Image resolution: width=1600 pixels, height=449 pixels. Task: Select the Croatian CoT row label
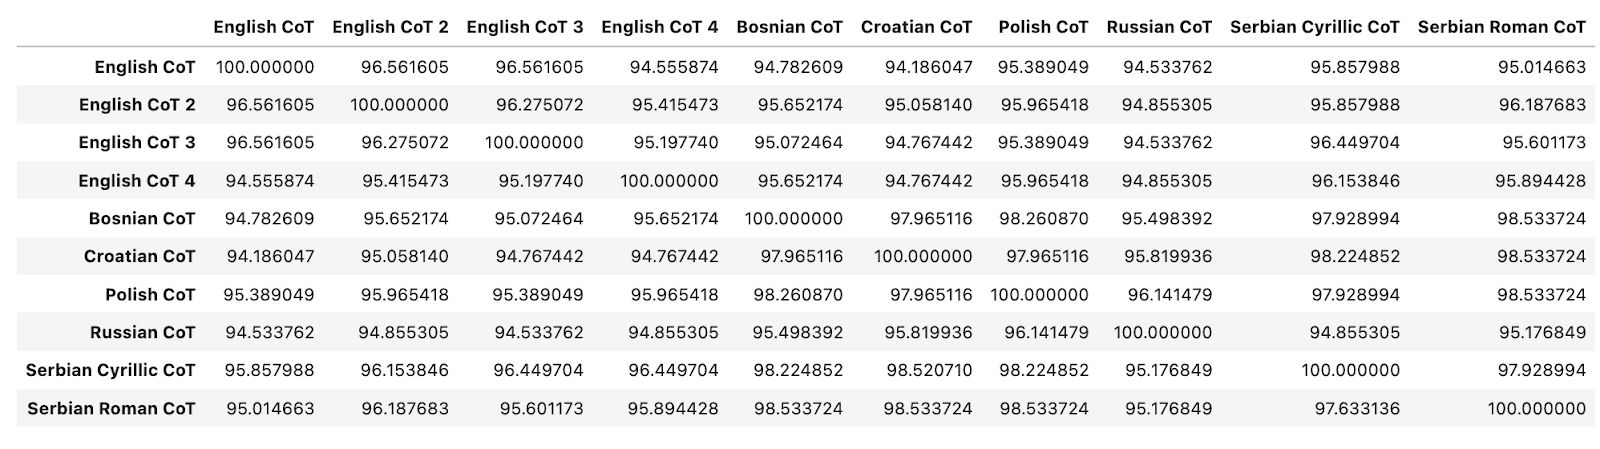pos(139,256)
